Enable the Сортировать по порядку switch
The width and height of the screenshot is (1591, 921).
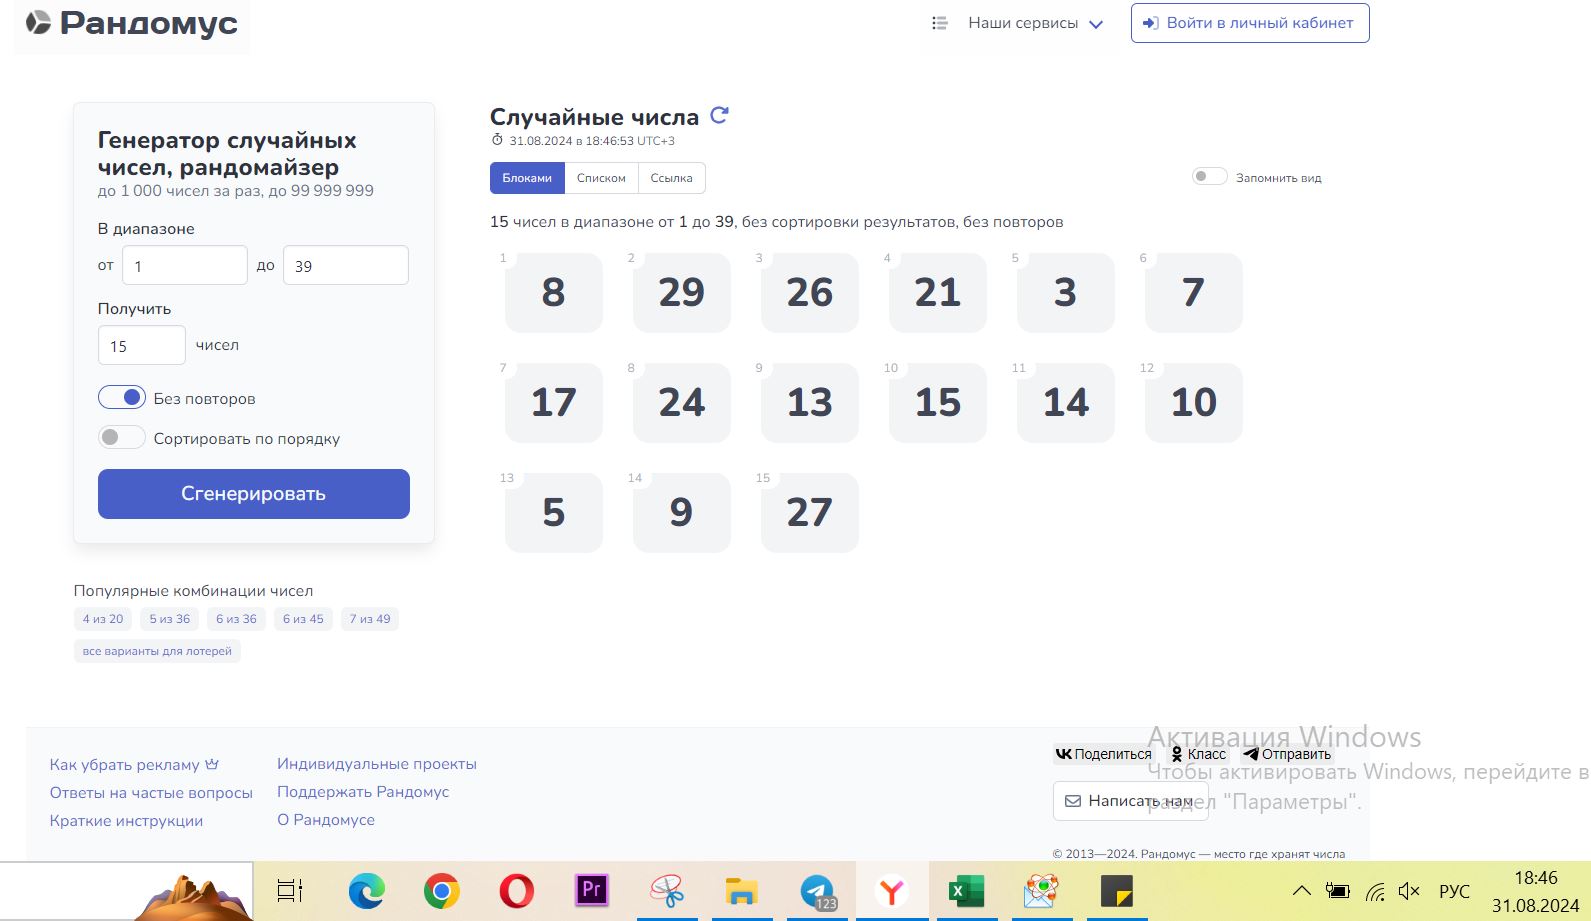pos(122,437)
